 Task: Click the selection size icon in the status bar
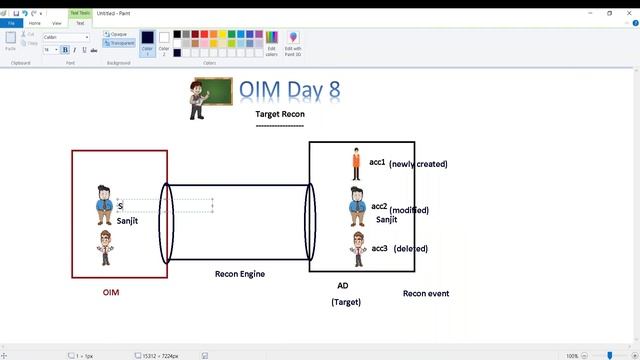click(x=71, y=356)
